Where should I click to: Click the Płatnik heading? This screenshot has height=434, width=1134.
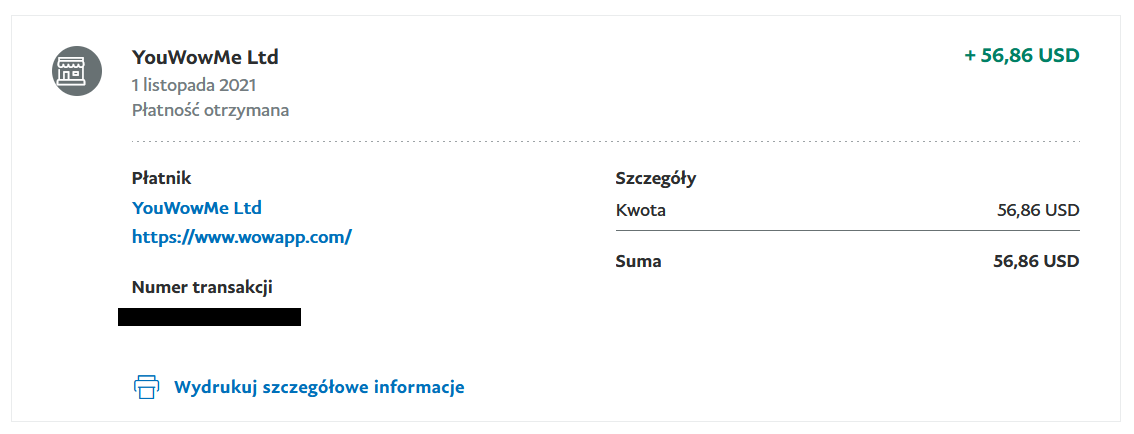(161, 178)
